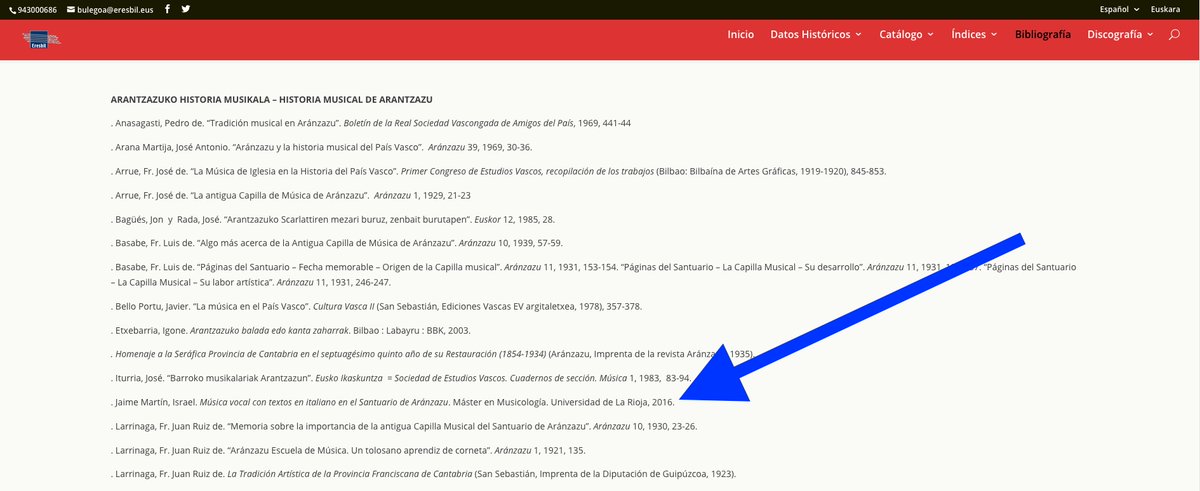Select the 'Homenaje a la Seráfica Provincia' entry
The image size is (1200, 491).
point(433,354)
